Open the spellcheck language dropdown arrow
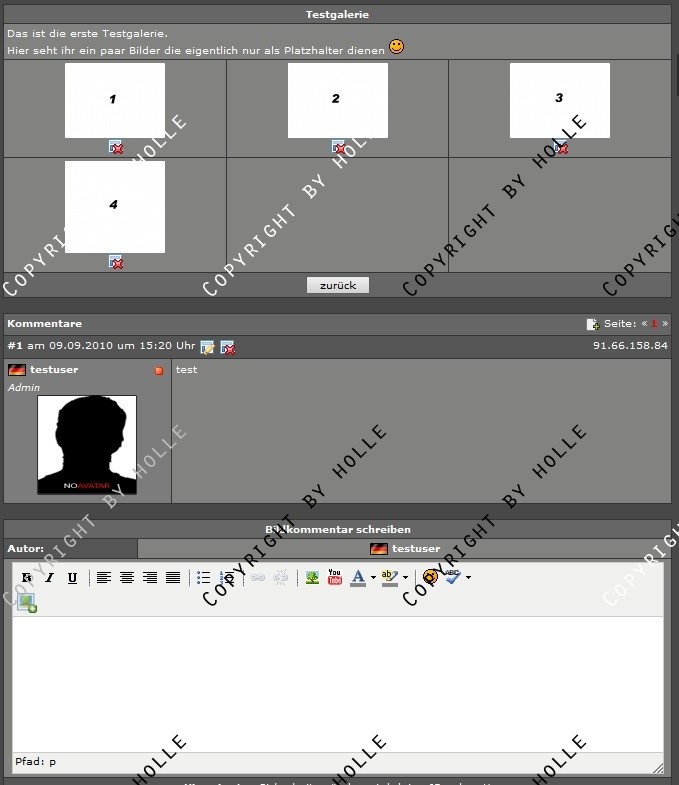The height and width of the screenshot is (785, 679). 468,578
